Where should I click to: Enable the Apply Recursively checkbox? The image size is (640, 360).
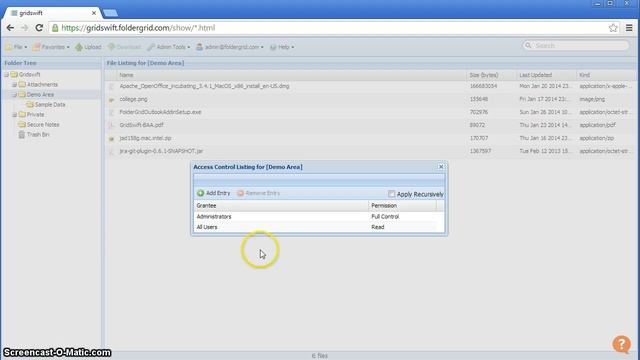[x=391, y=194]
